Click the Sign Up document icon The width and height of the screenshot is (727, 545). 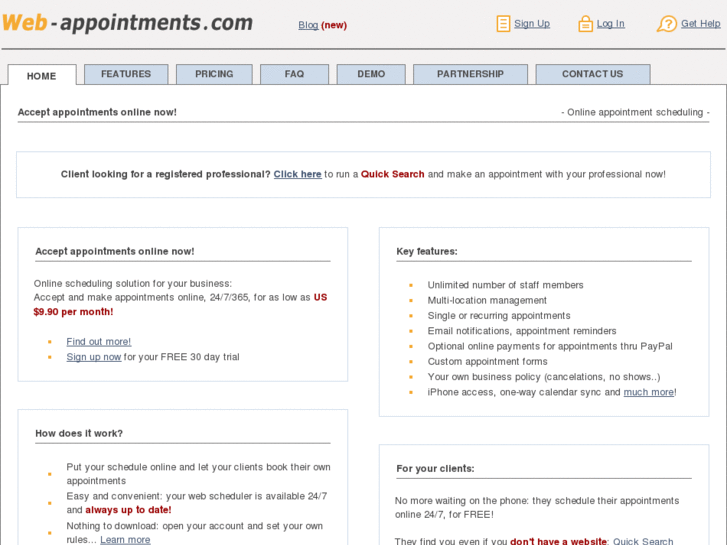pos(503,24)
